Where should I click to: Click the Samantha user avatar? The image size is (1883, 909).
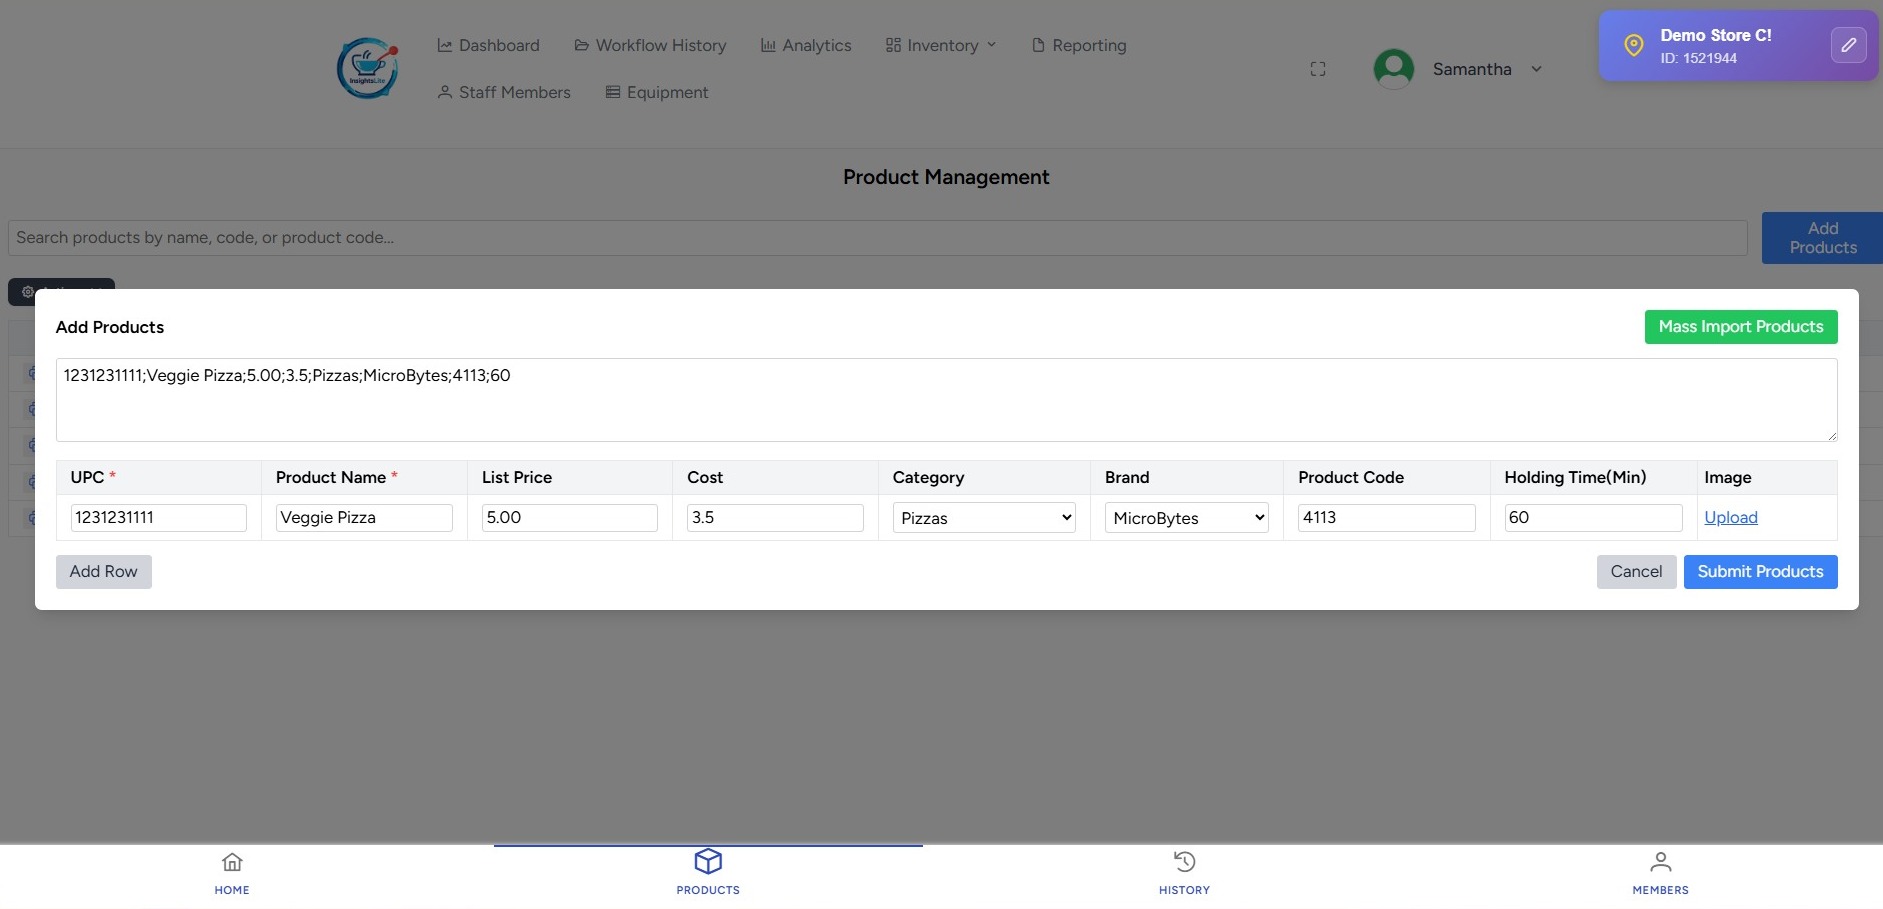tap(1394, 69)
